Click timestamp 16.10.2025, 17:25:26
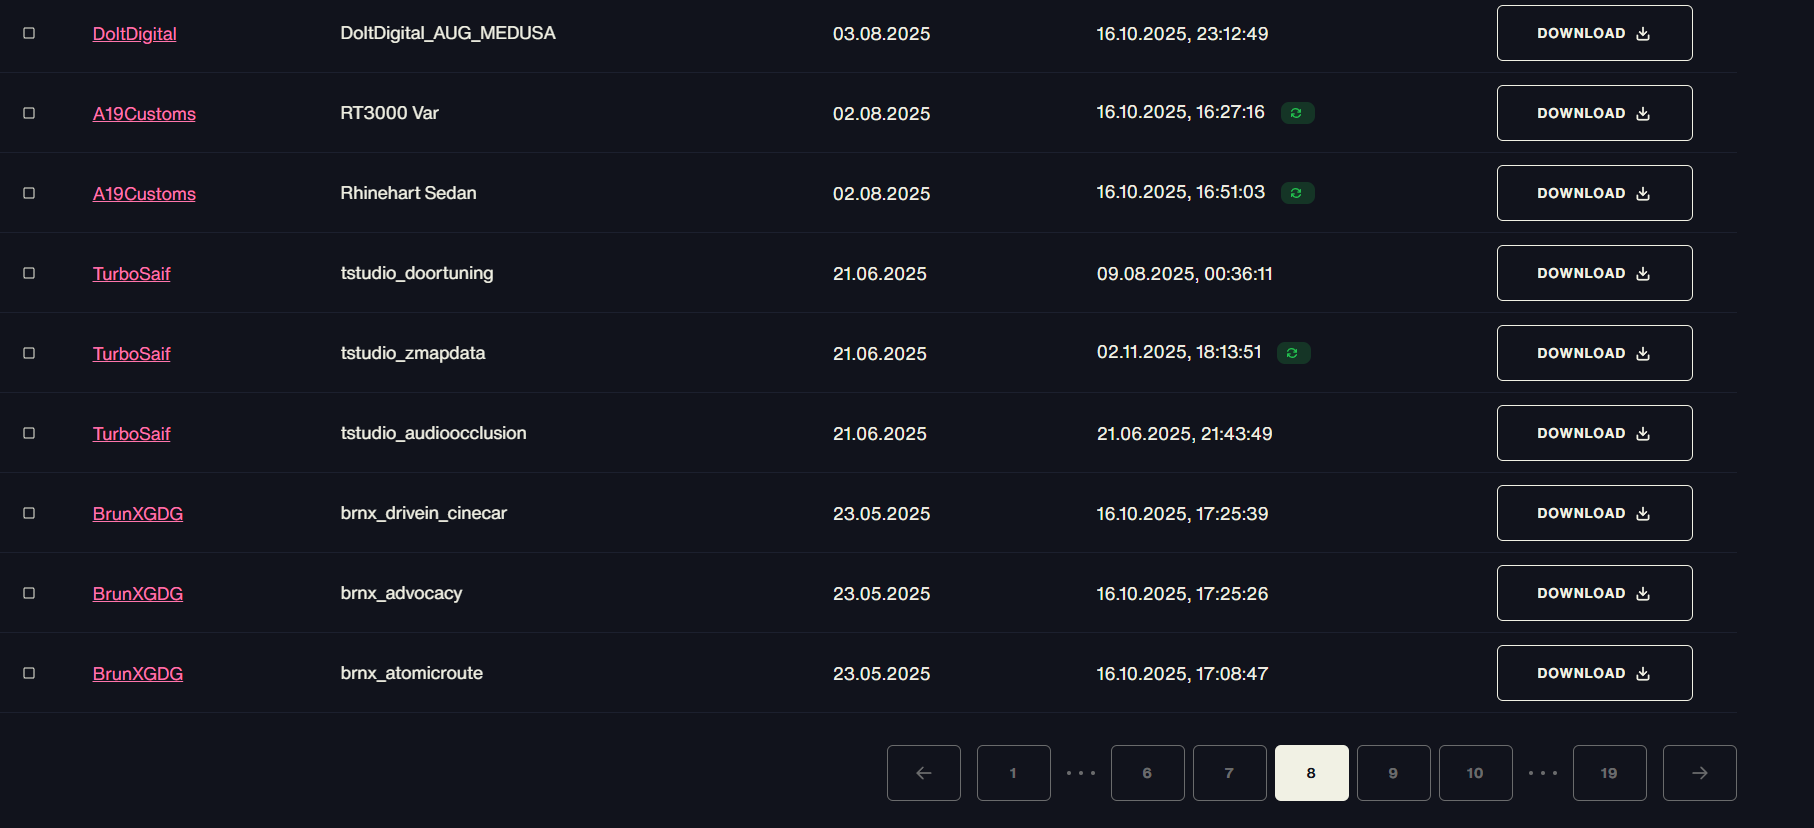 tap(1182, 594)
